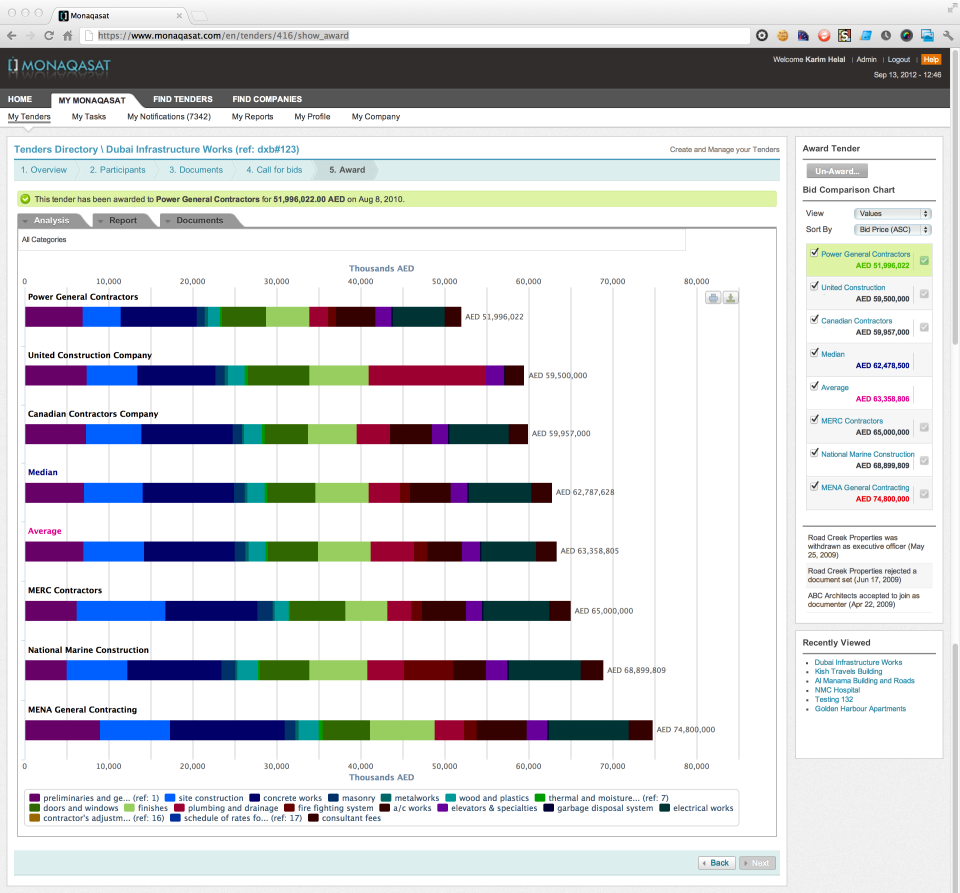Screen dimensions: 960x893
Task: Click the green success checkmark icon on award banner
Action: point(23,199)
